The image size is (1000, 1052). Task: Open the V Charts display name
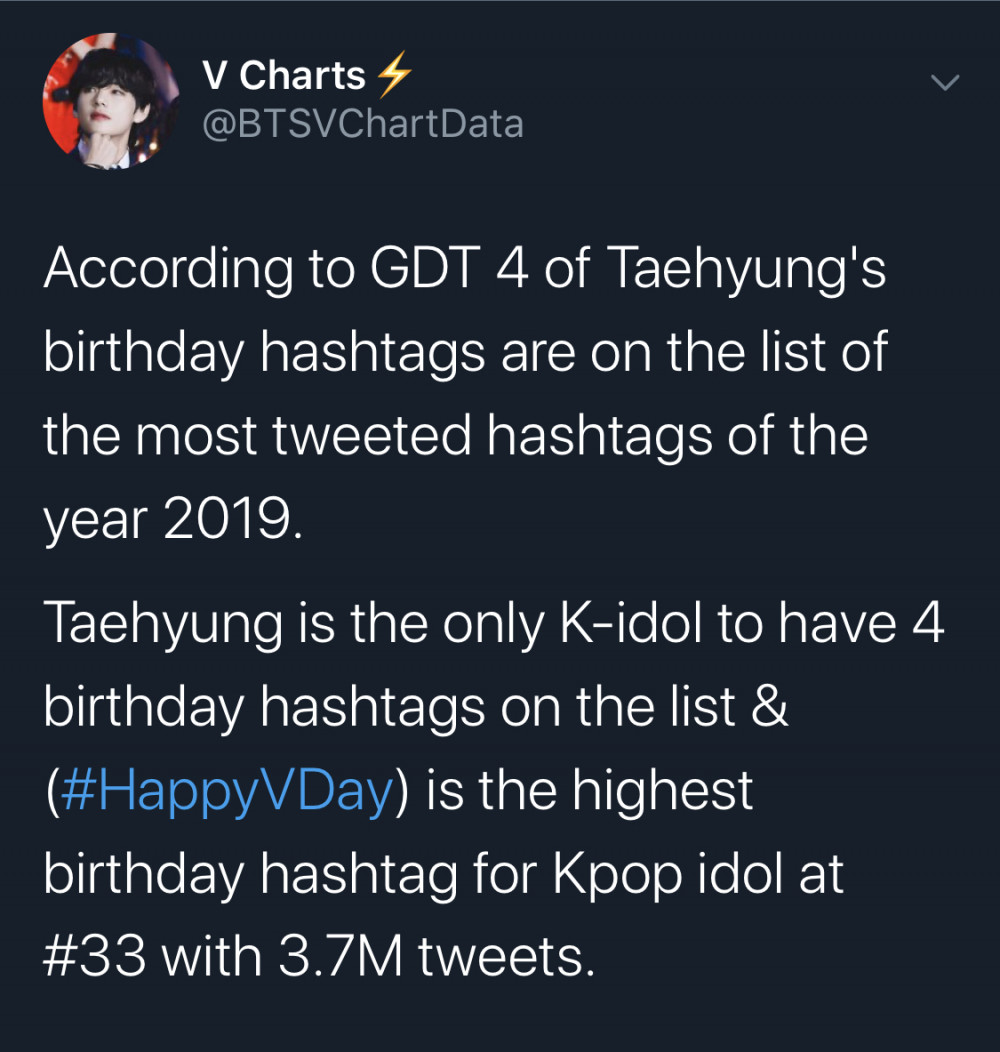(283, 74)
